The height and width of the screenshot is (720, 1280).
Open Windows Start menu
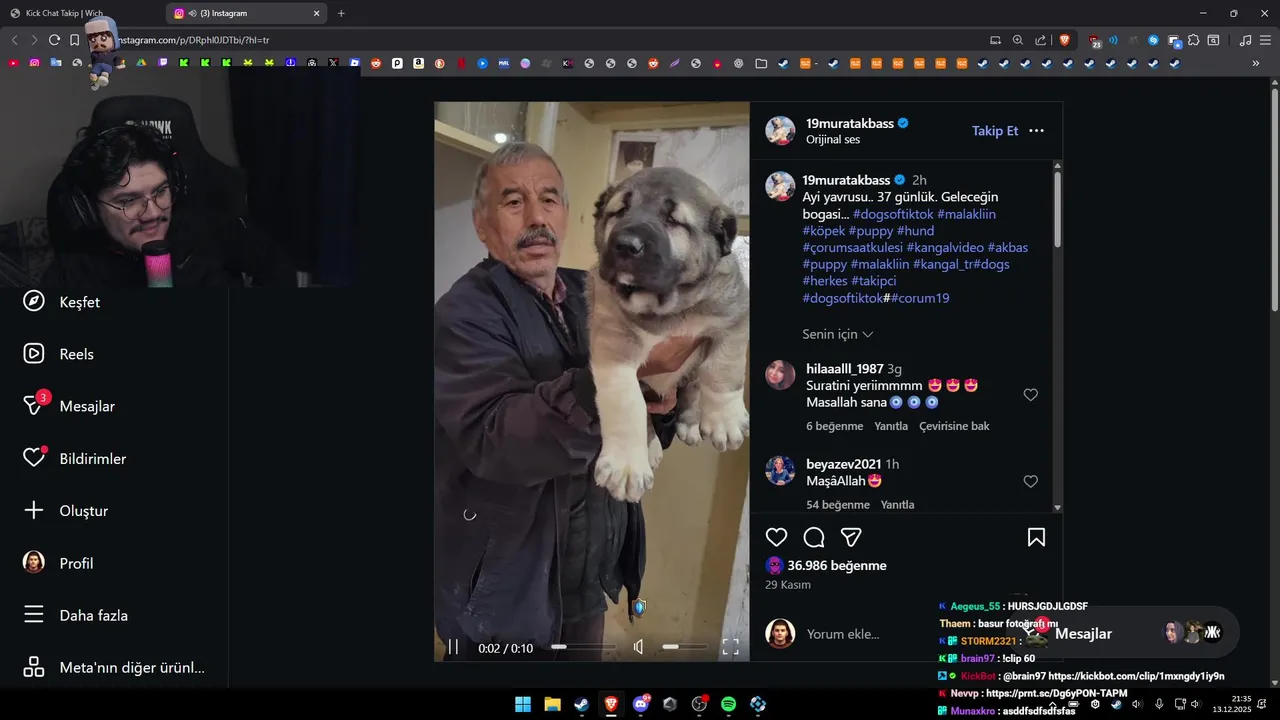(523, 704)
